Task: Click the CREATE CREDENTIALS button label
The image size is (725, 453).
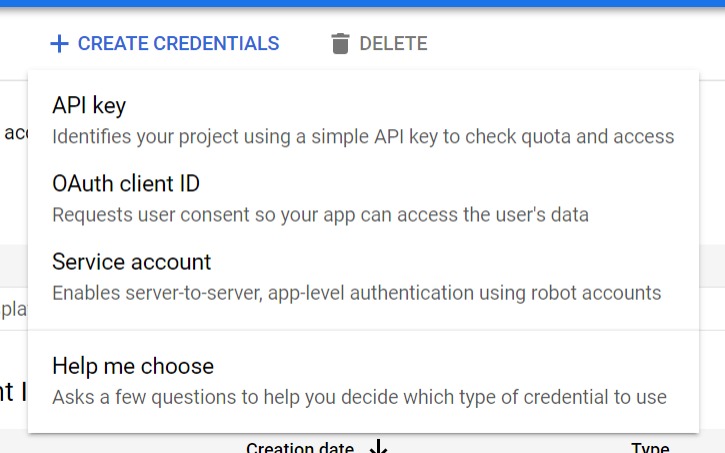Action: [x=178, y=43]
